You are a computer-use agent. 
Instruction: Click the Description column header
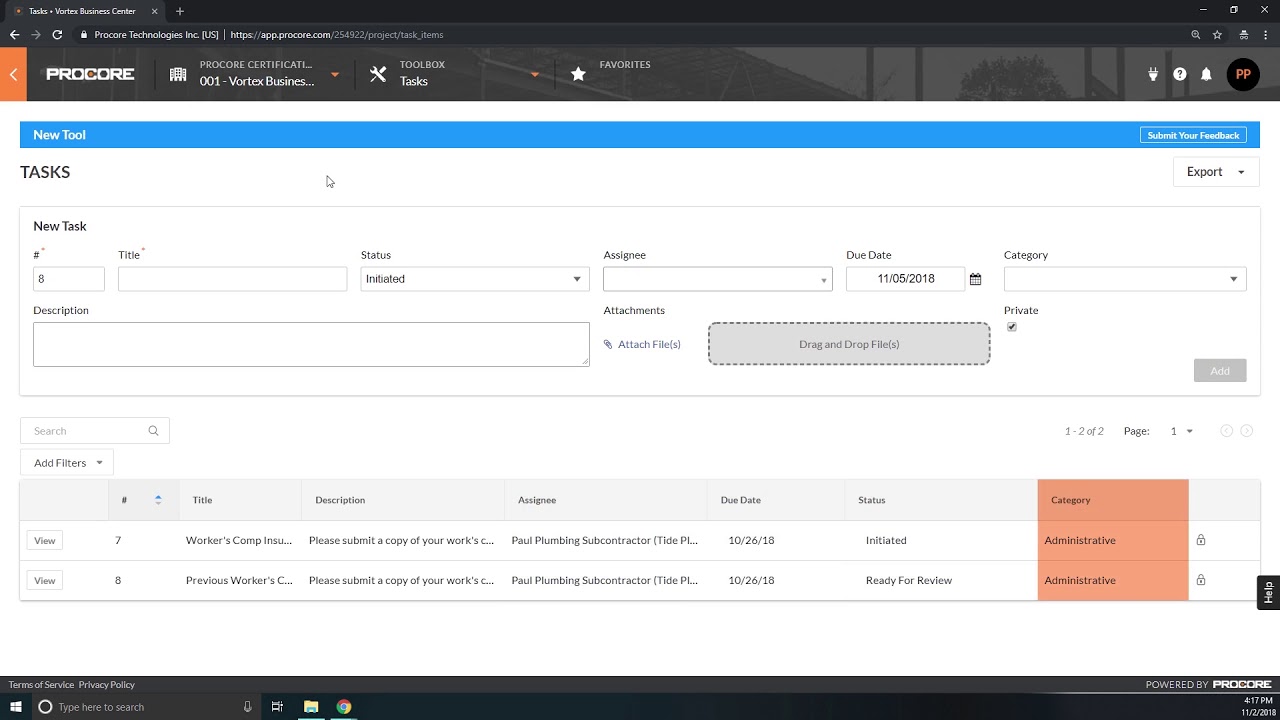340,500
